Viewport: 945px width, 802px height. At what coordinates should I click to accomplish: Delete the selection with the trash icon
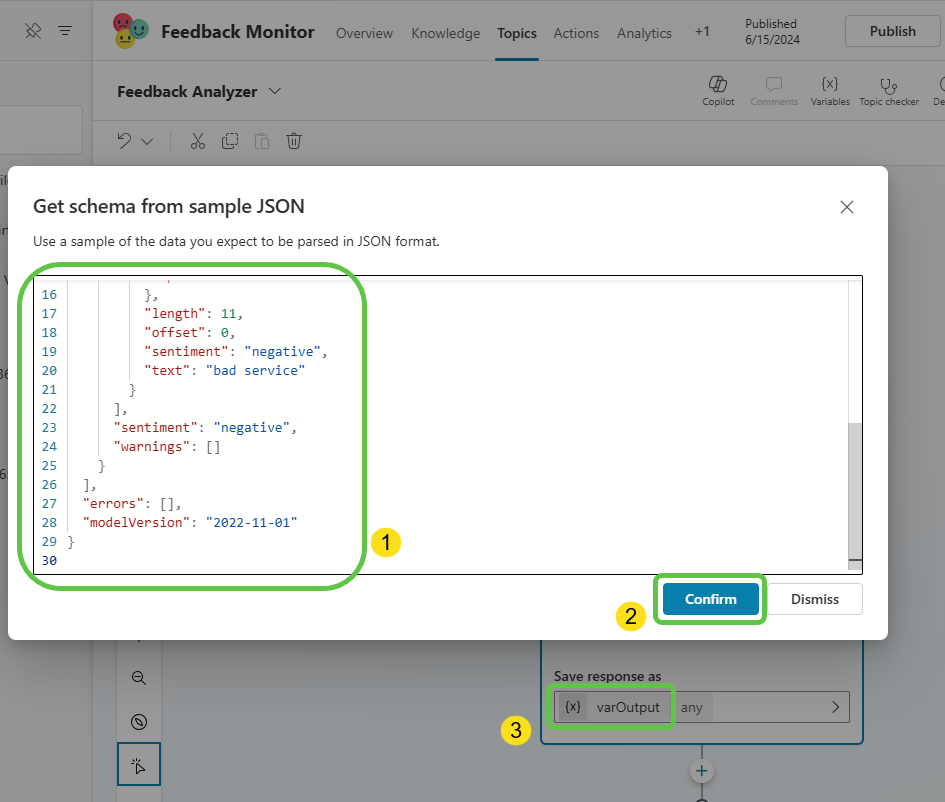(x=294, y=141)
